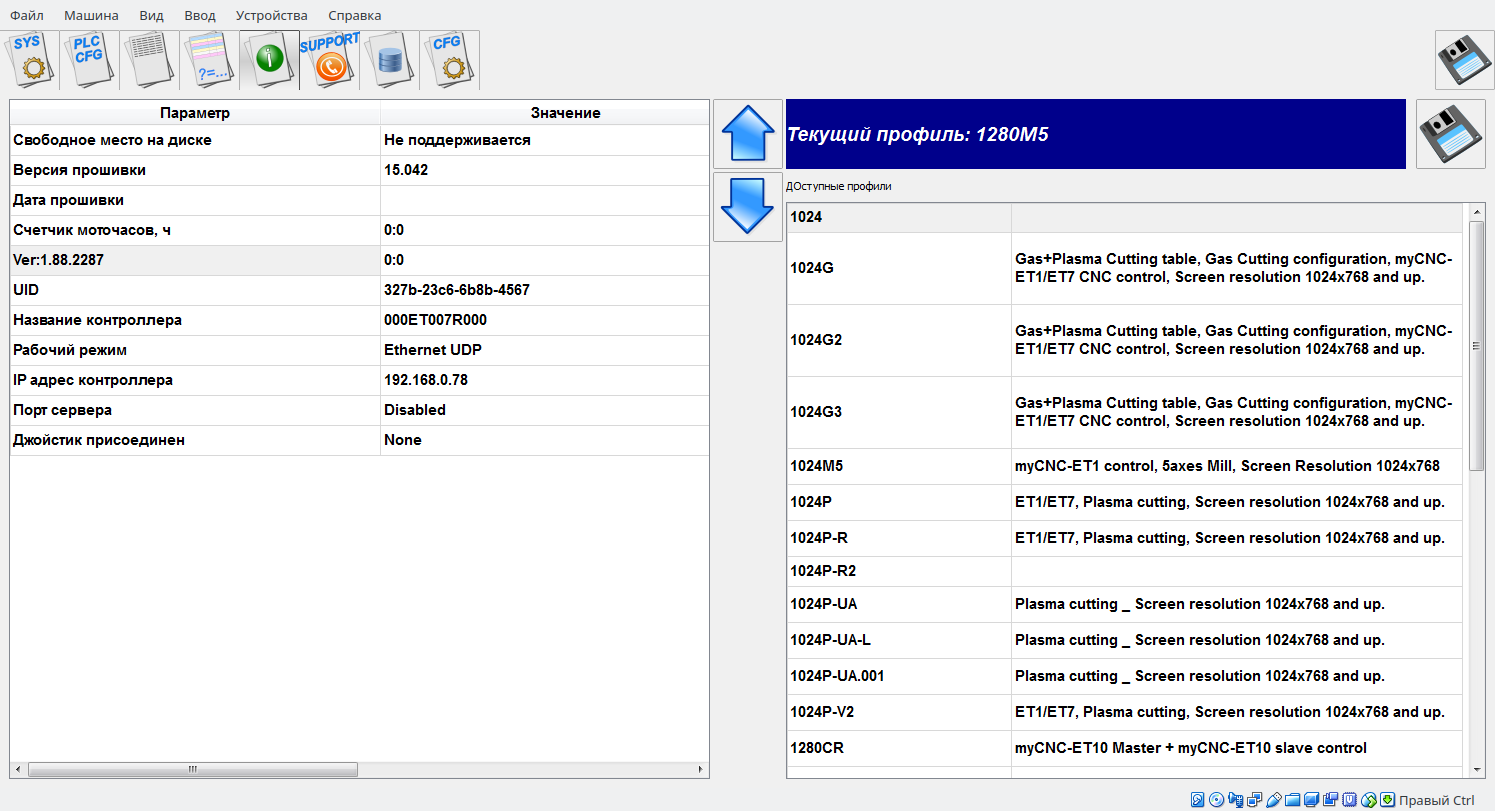Click the profiles list vertical scrollbar
1495x811 pixels.
[1476, 345]
